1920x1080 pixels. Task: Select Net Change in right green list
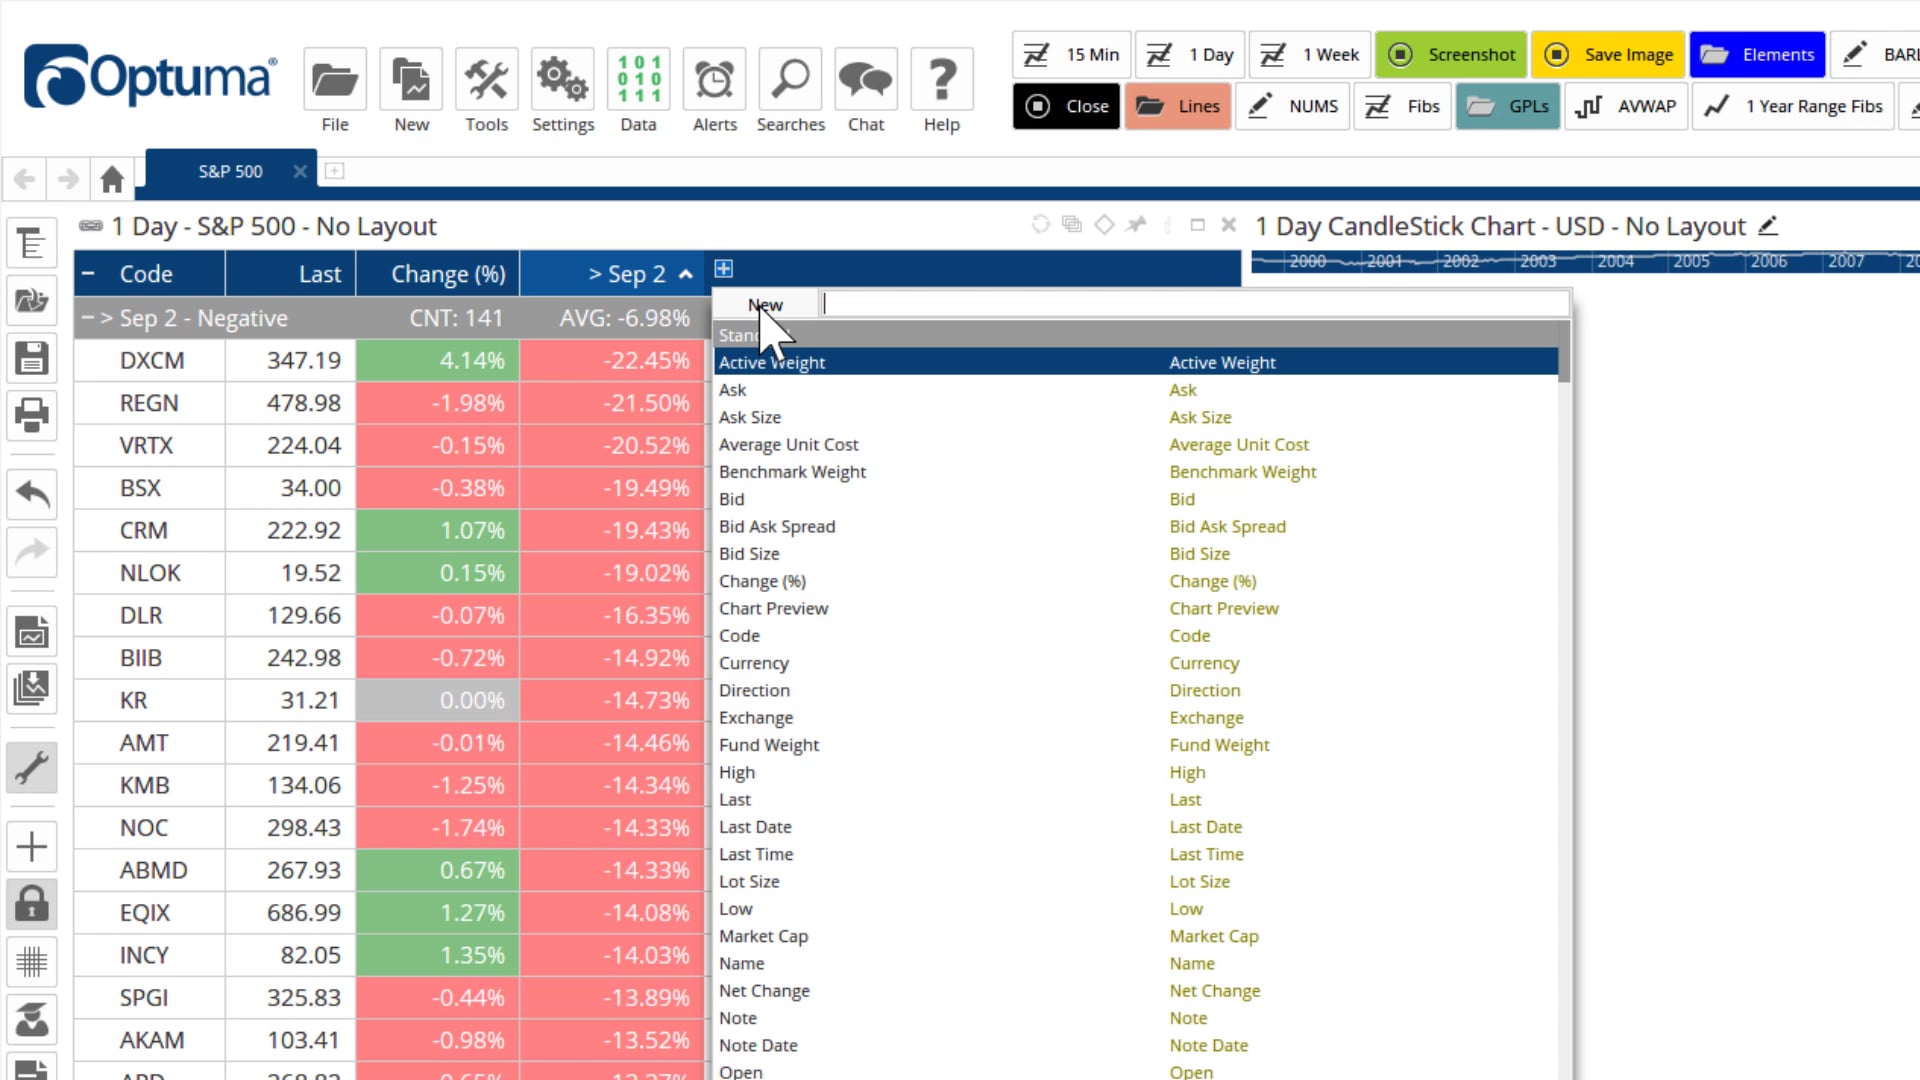pos(1215,991)
